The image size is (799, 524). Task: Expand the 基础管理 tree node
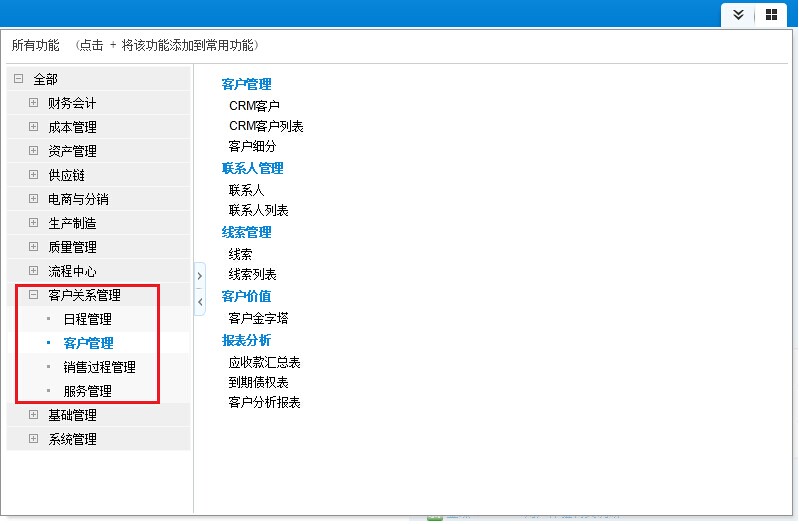point(34,414)
